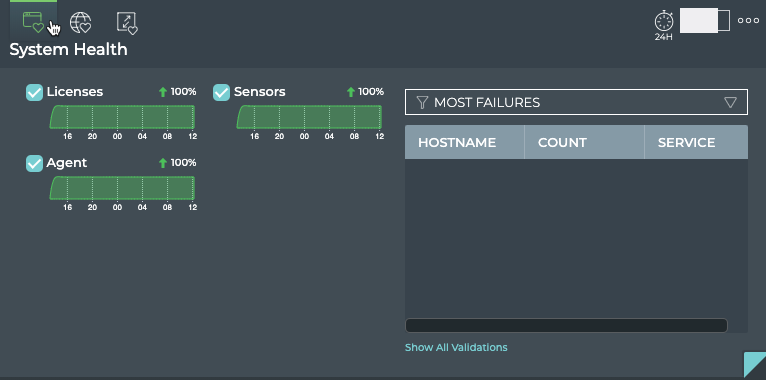
Task: Toggle the Agent checkbox
Action: point(34,164)
